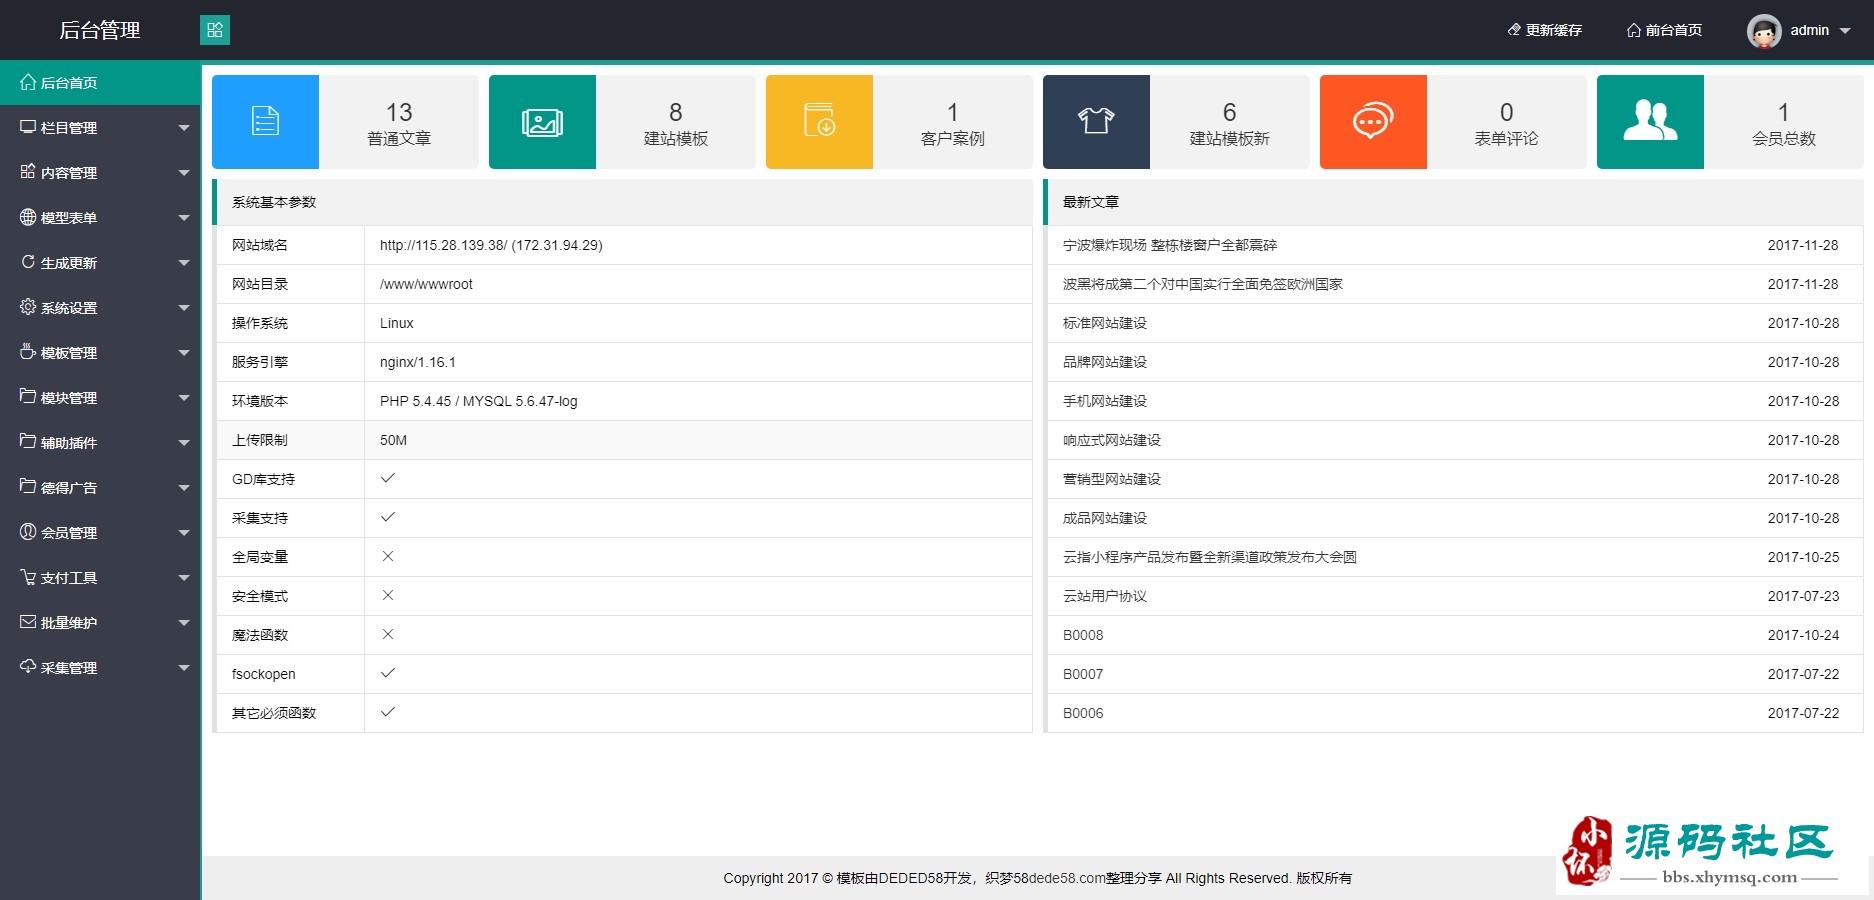1874x900 pixels.
Task: Click the admin avatar picture
Action: pyautogui.click(x=1764, y=31)
